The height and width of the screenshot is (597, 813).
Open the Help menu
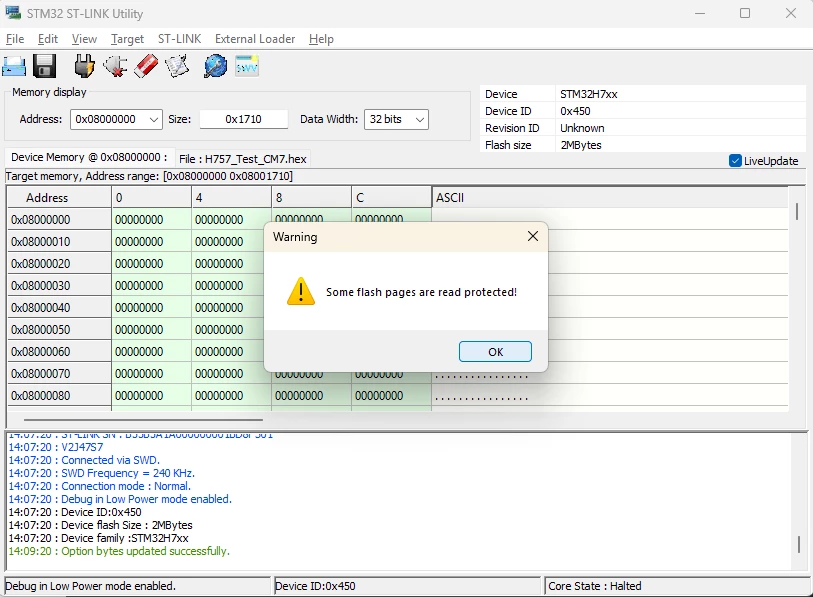tap(321, 39)
